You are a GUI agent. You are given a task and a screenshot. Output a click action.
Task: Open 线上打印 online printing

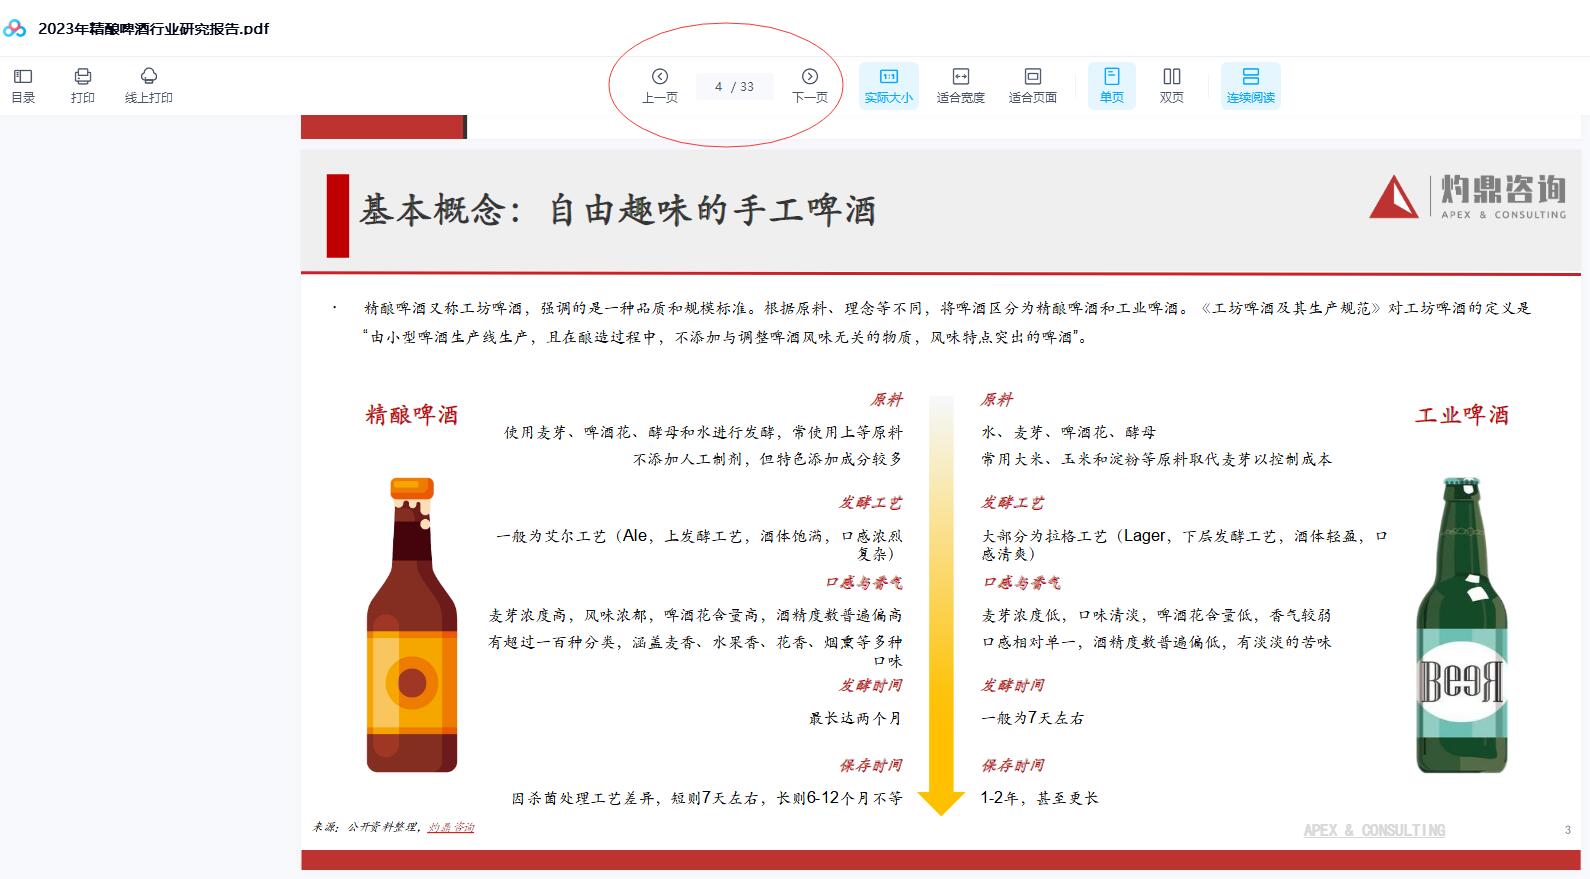point(148,85)
